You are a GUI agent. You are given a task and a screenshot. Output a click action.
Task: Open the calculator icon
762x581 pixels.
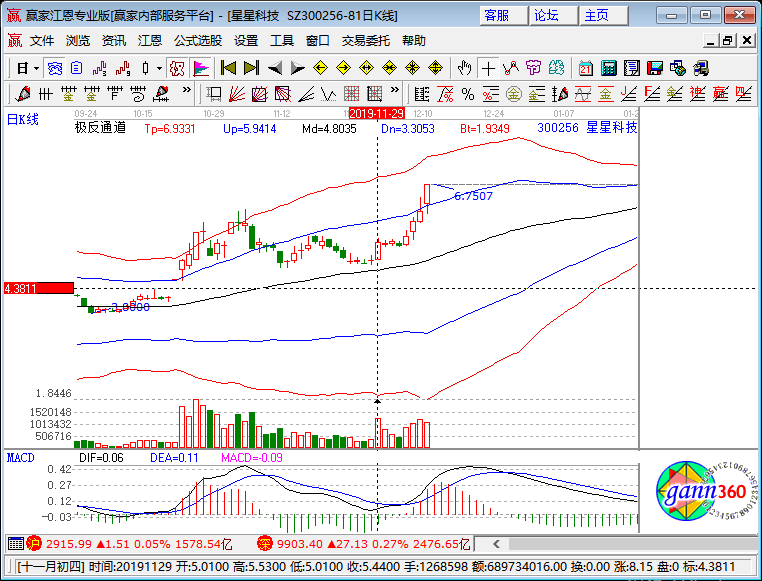[608, 68]
